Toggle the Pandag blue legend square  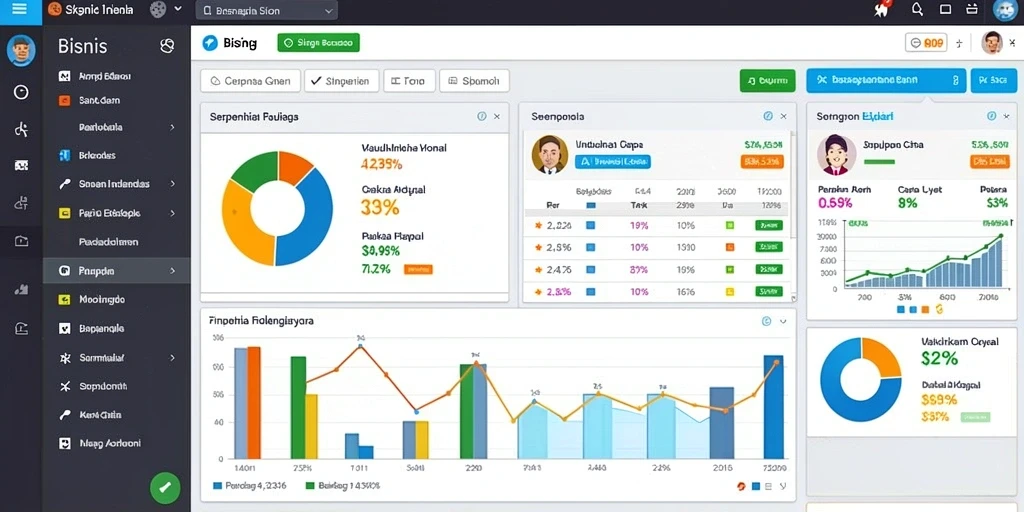[217, 486]
